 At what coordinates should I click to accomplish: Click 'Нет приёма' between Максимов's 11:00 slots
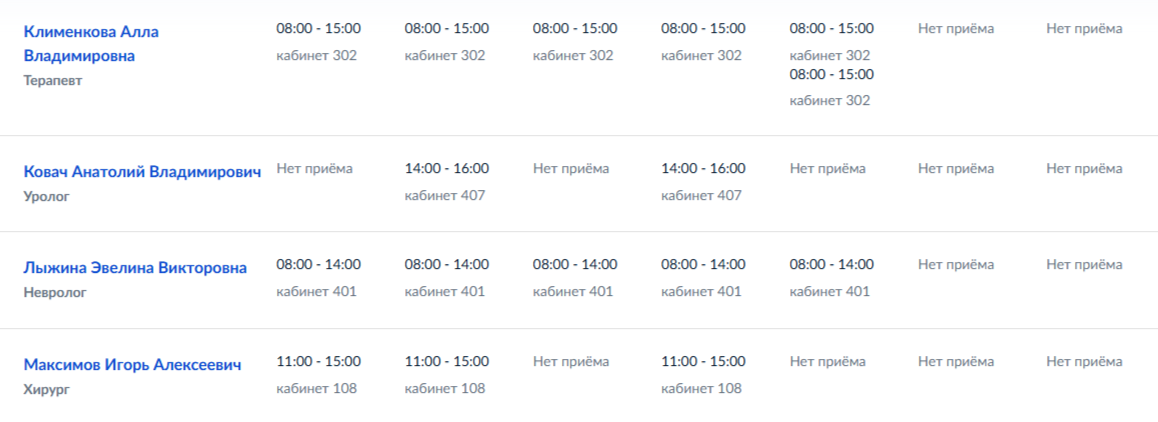tap(571, 361)
